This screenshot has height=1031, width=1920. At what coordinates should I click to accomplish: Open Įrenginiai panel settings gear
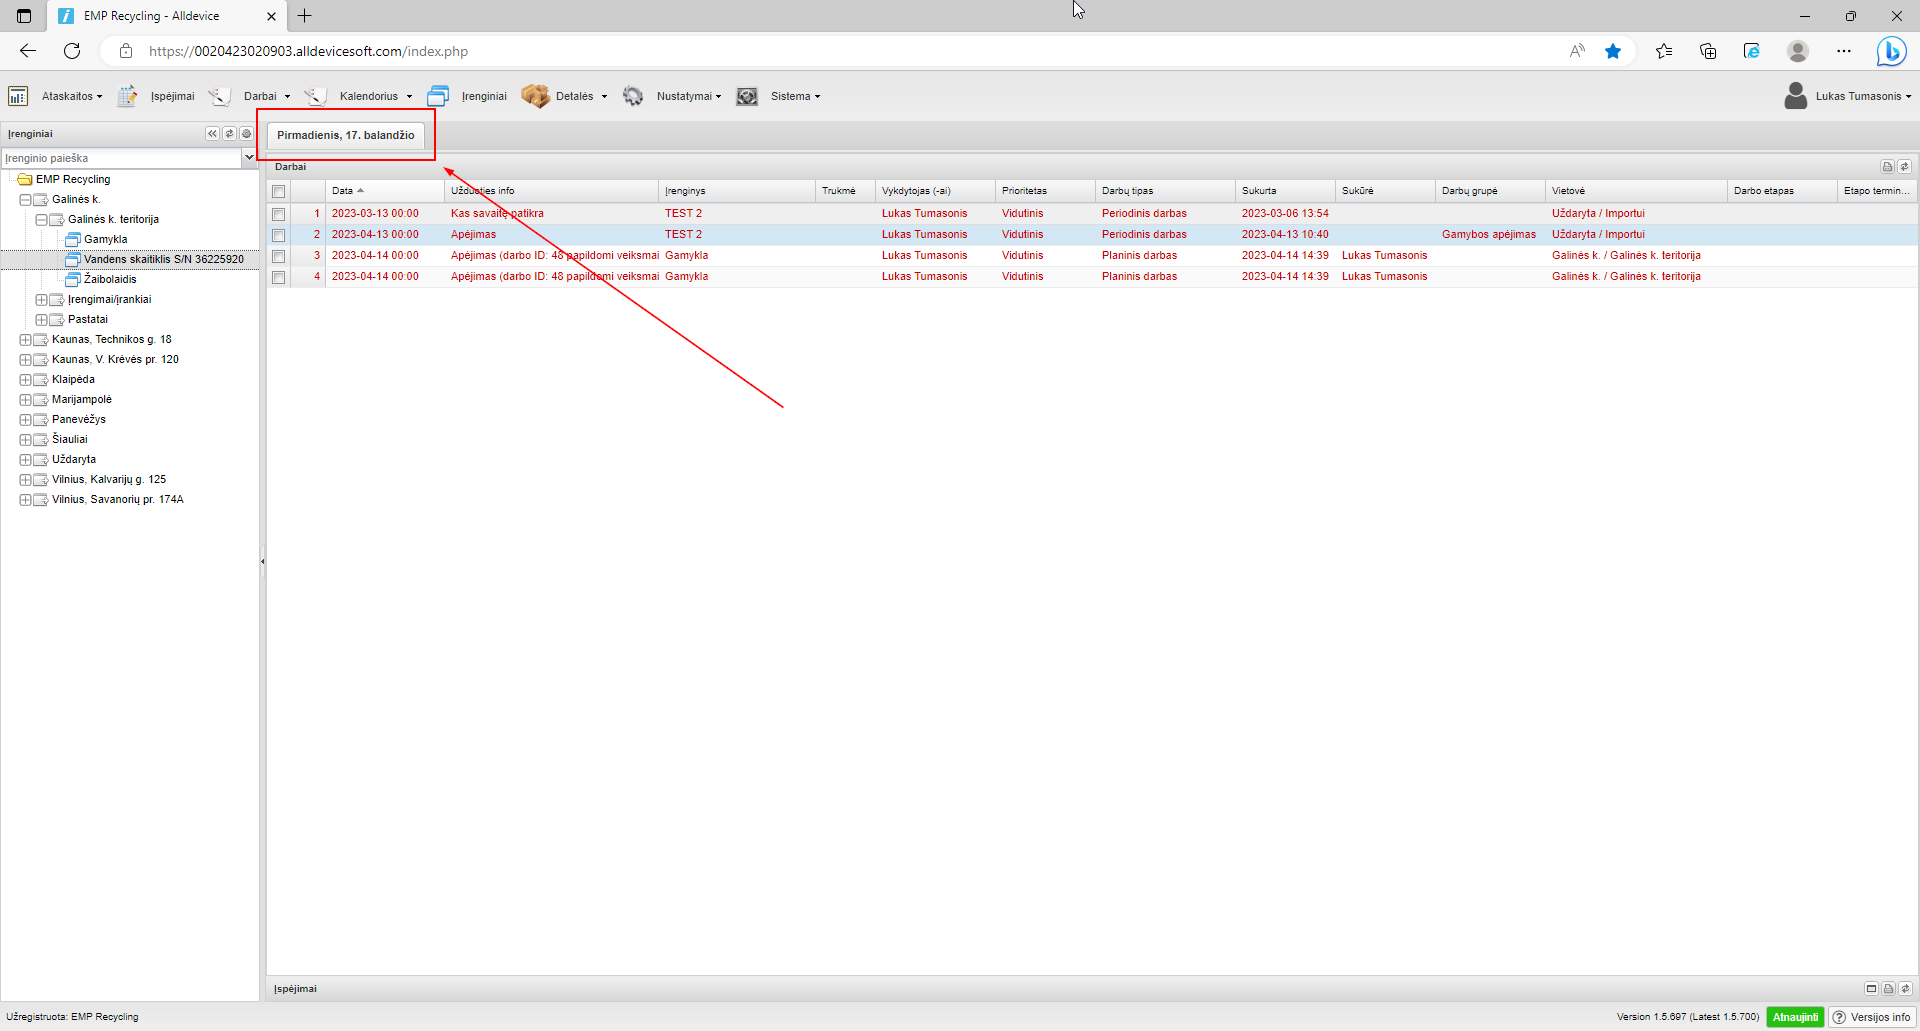pos(246,134)
